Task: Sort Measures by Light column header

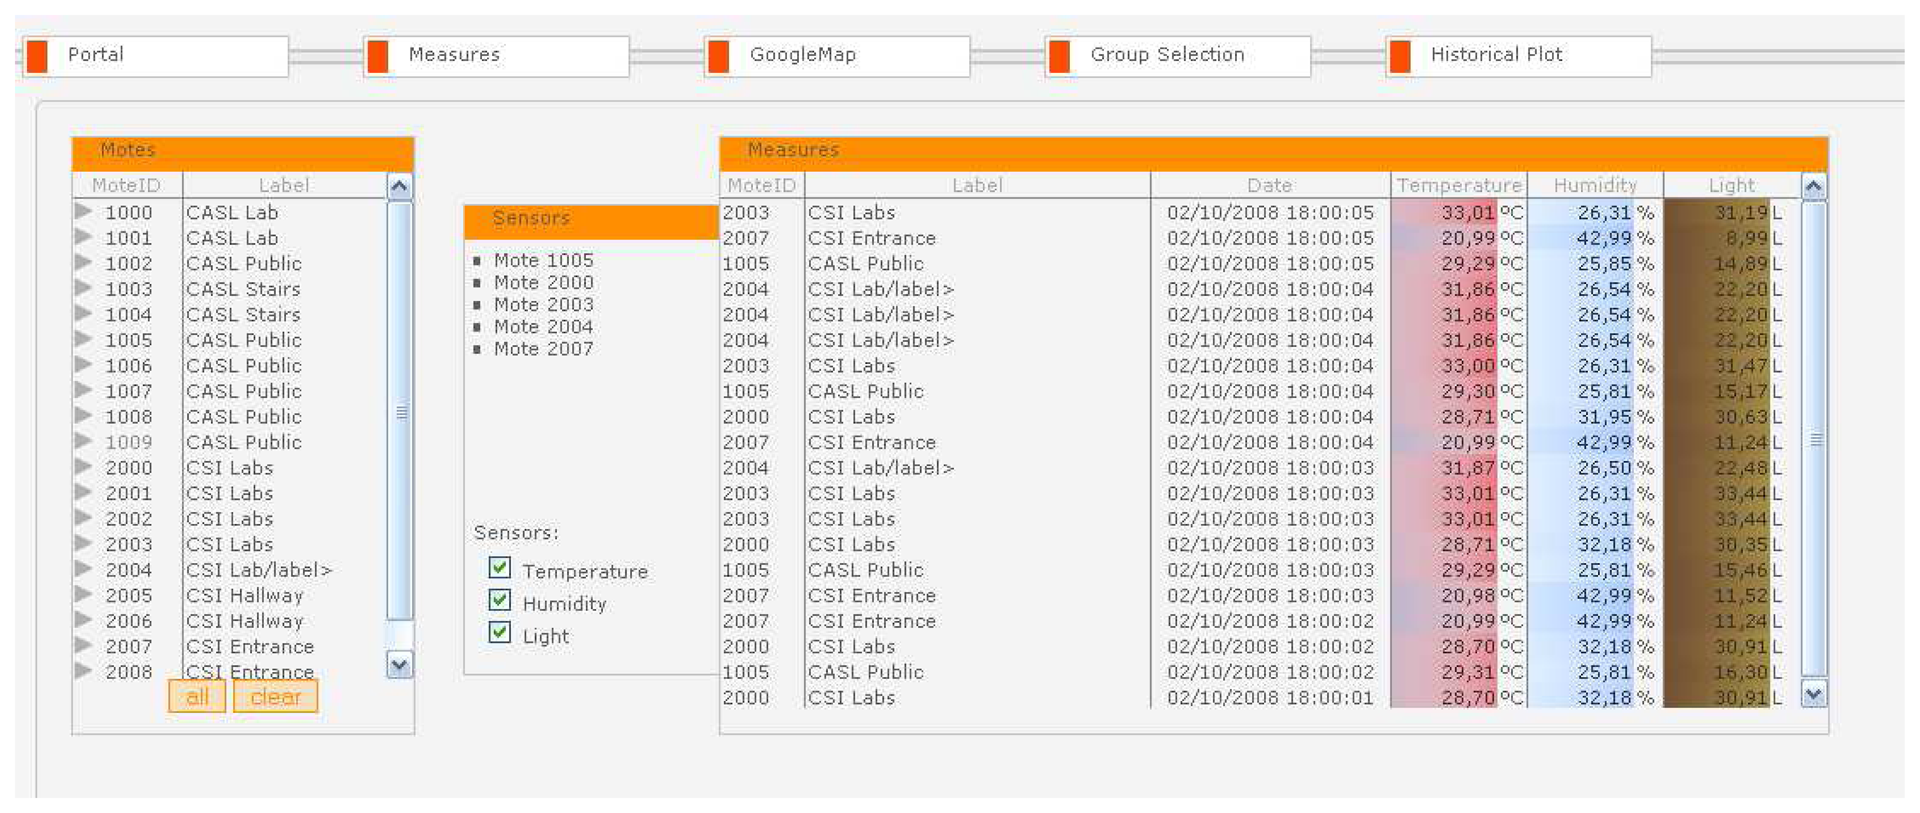Action: (1732, 185)
